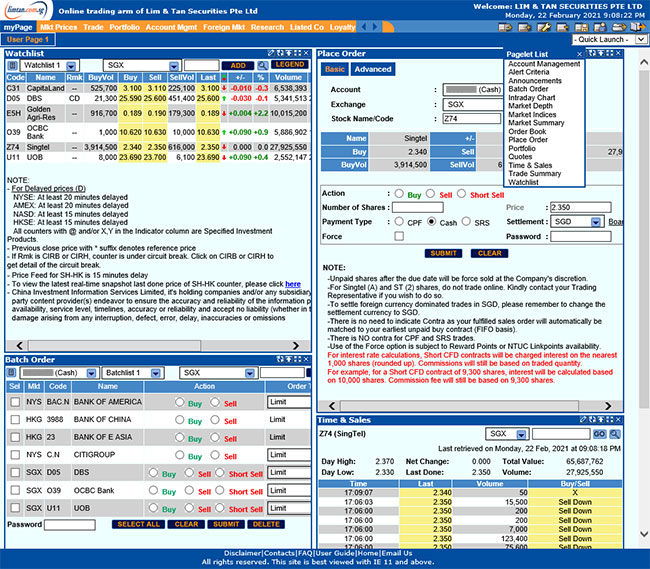
Task: Open the Watchlist column settings icon beside Watchlist 1
Action: coord(12,65)
